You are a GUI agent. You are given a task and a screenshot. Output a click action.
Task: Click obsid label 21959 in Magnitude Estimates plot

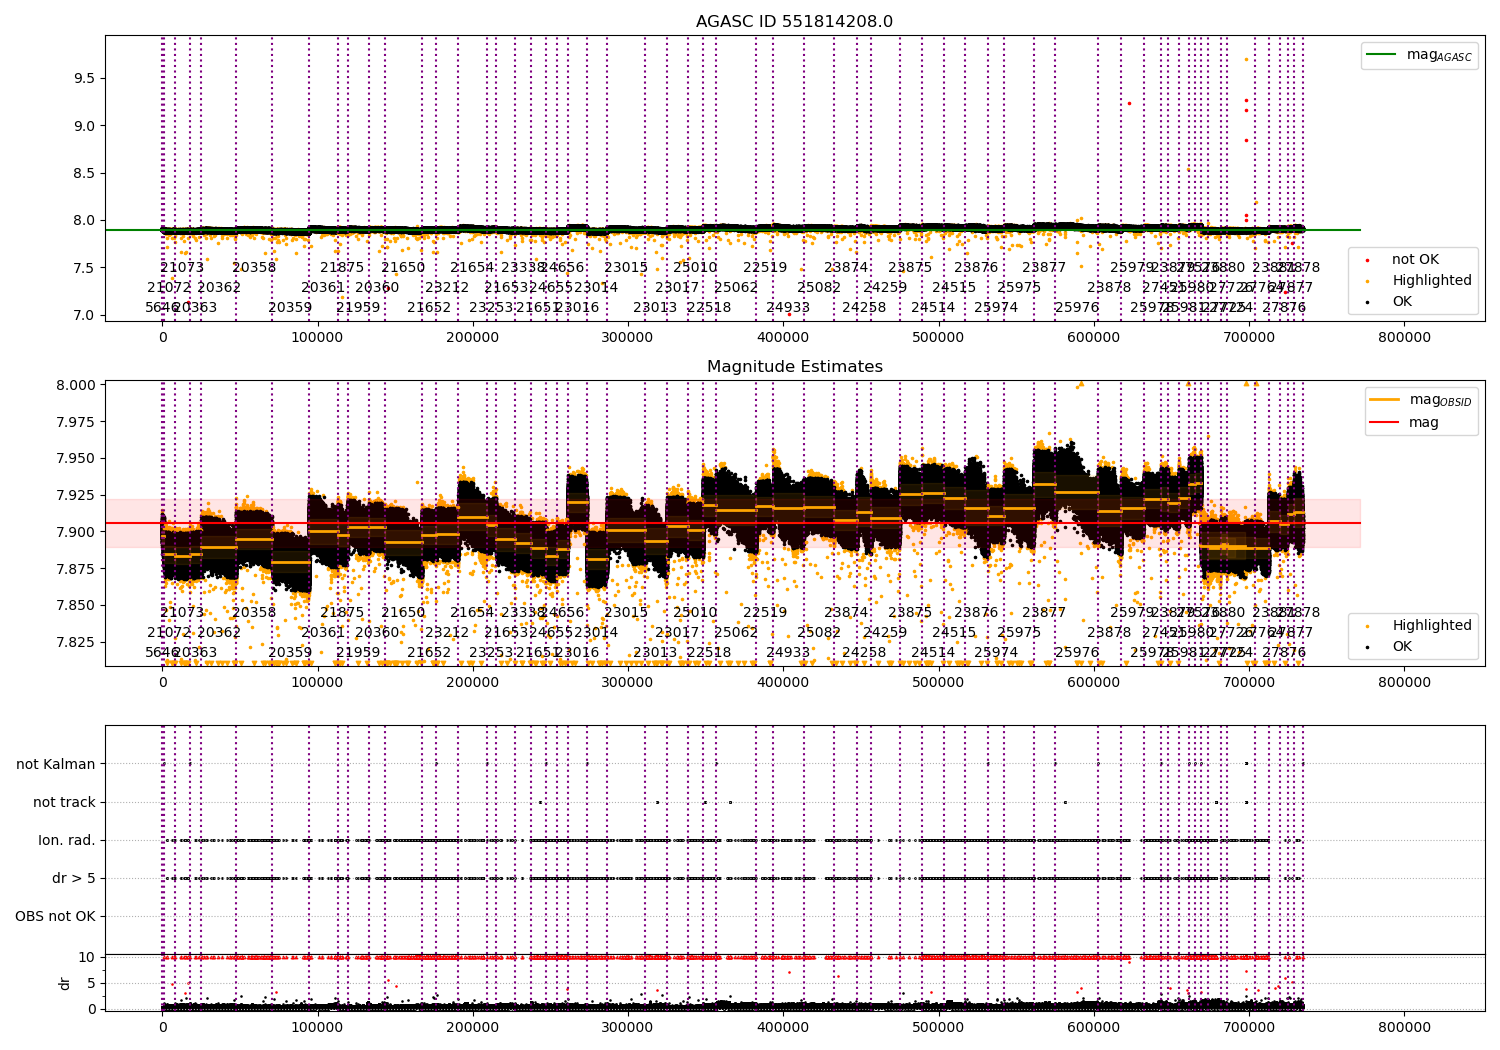[358, 653]
